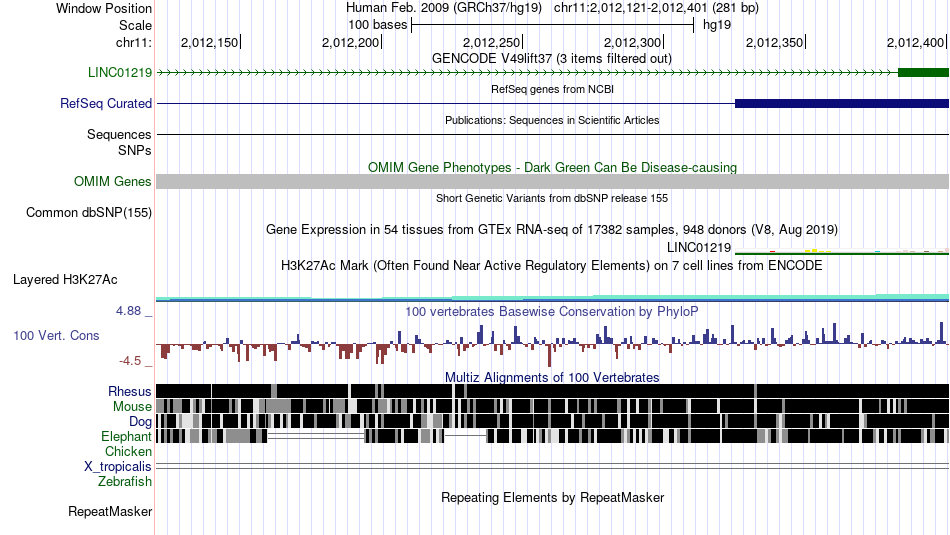
Task: Click the OMIM Gene Phenotypes track title
Action: point(552,167)
